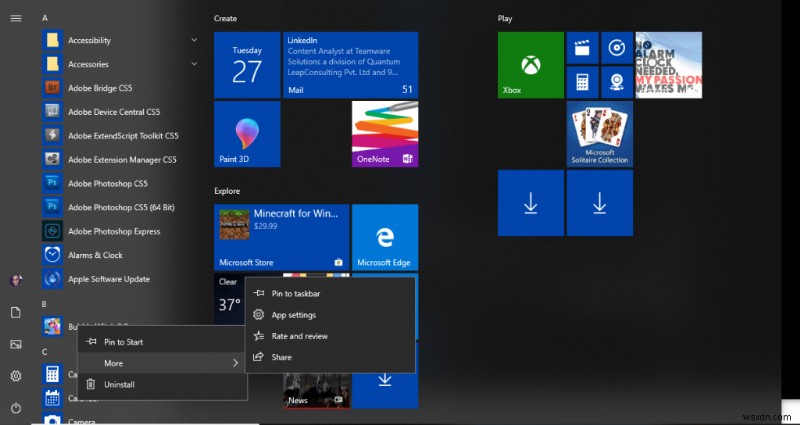
Task: Open the OneNote tile
Action: pos(385,134)
